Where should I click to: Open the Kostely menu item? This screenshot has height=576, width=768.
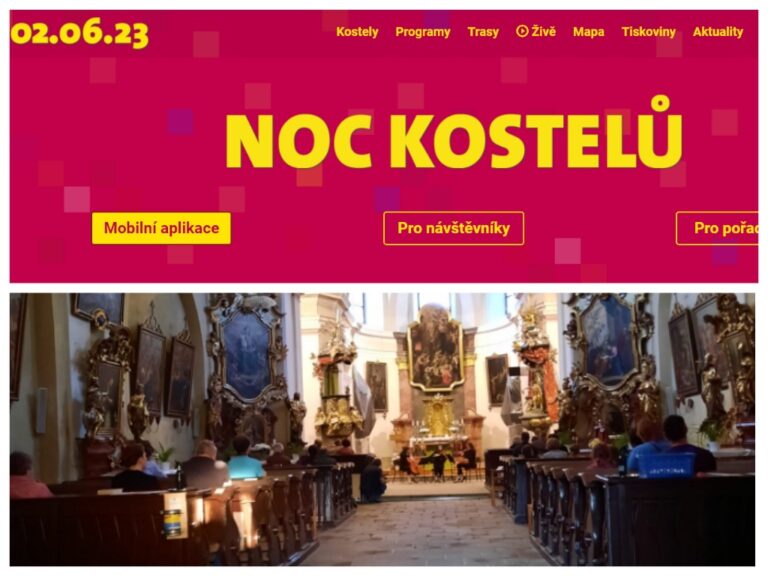357,32
